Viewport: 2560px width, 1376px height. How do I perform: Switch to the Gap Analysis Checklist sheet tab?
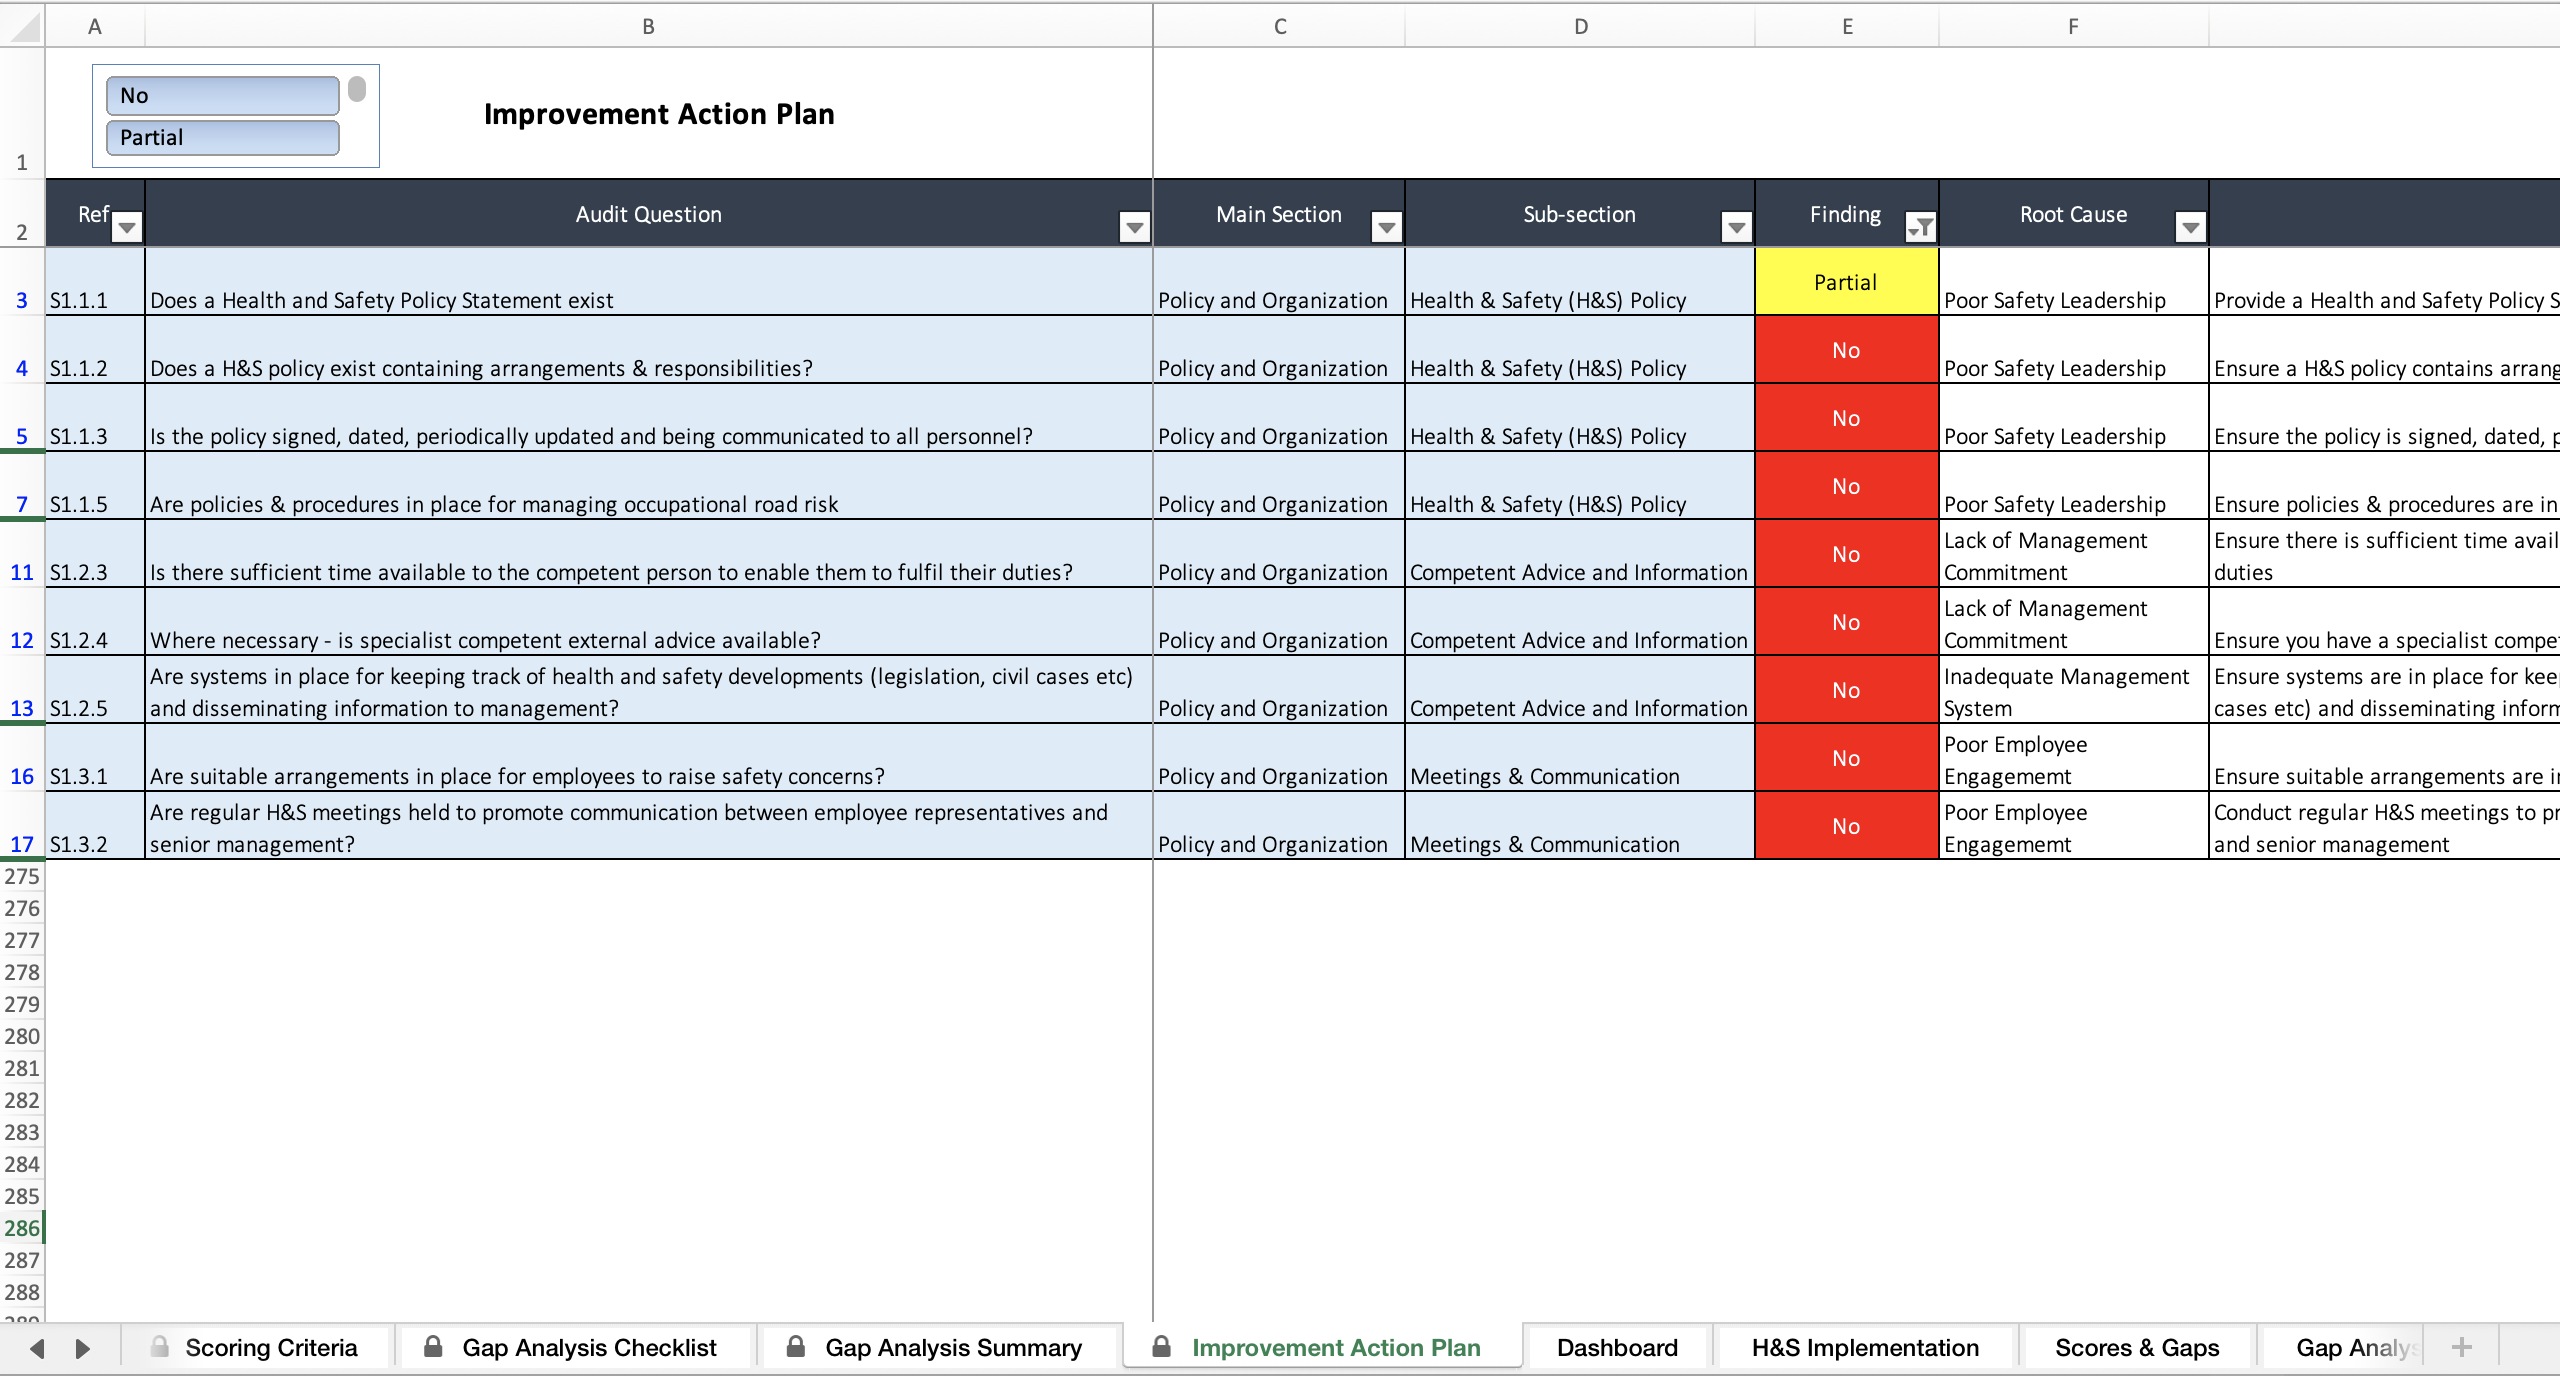click(589, 1347)
